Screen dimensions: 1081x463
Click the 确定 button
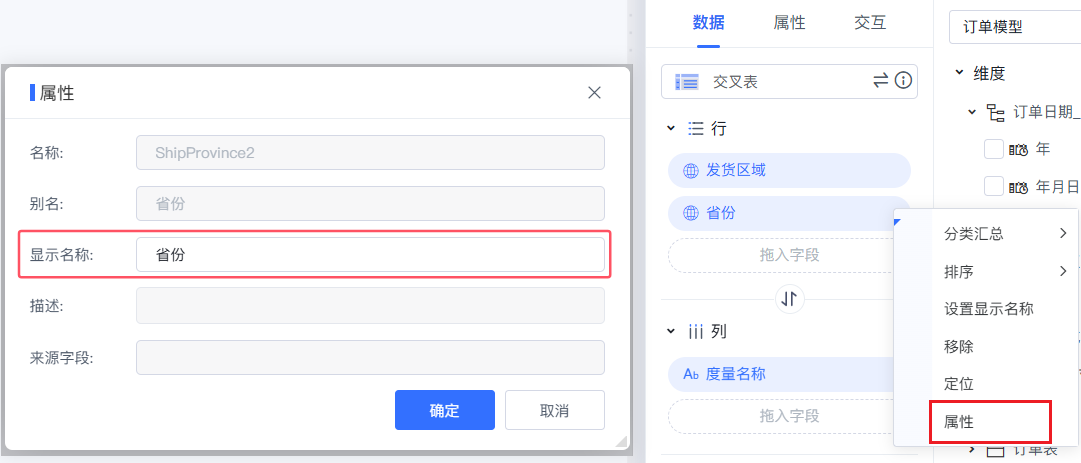click(x=445, y=411)
